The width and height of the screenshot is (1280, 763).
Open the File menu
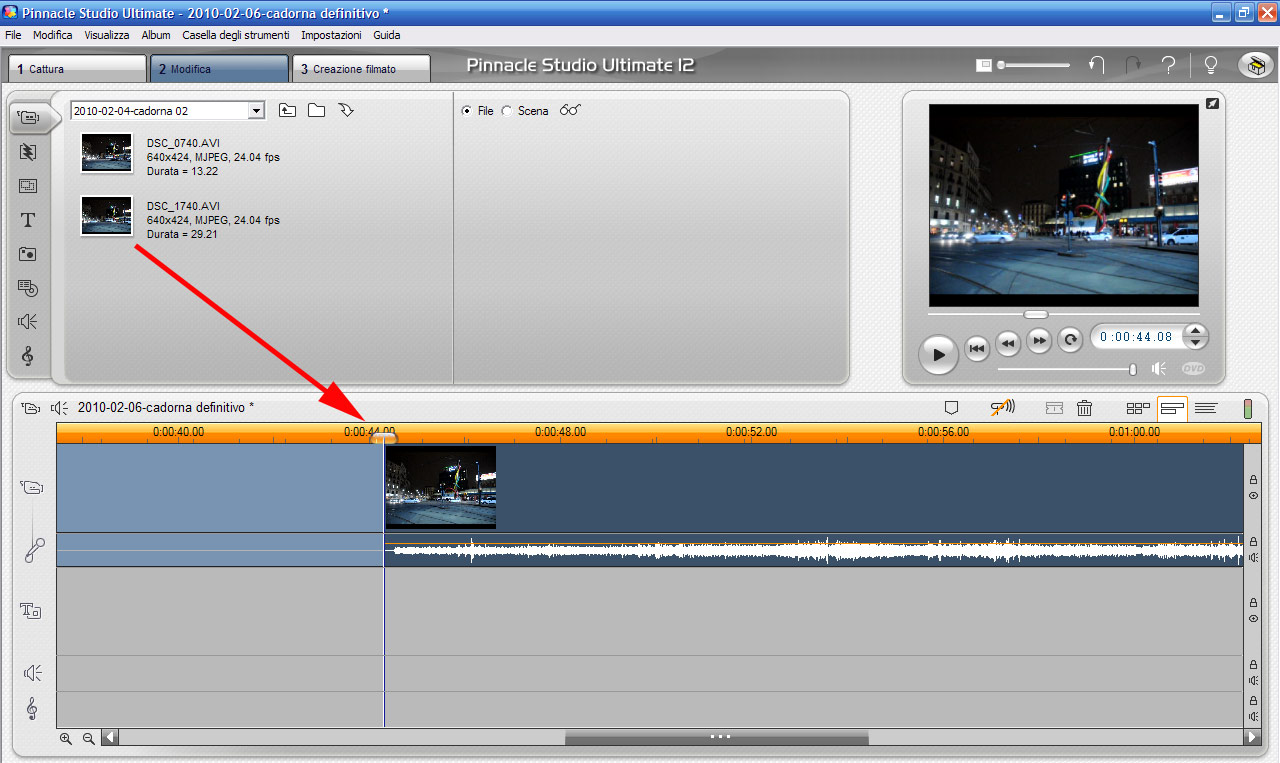(x=13, y=35)
